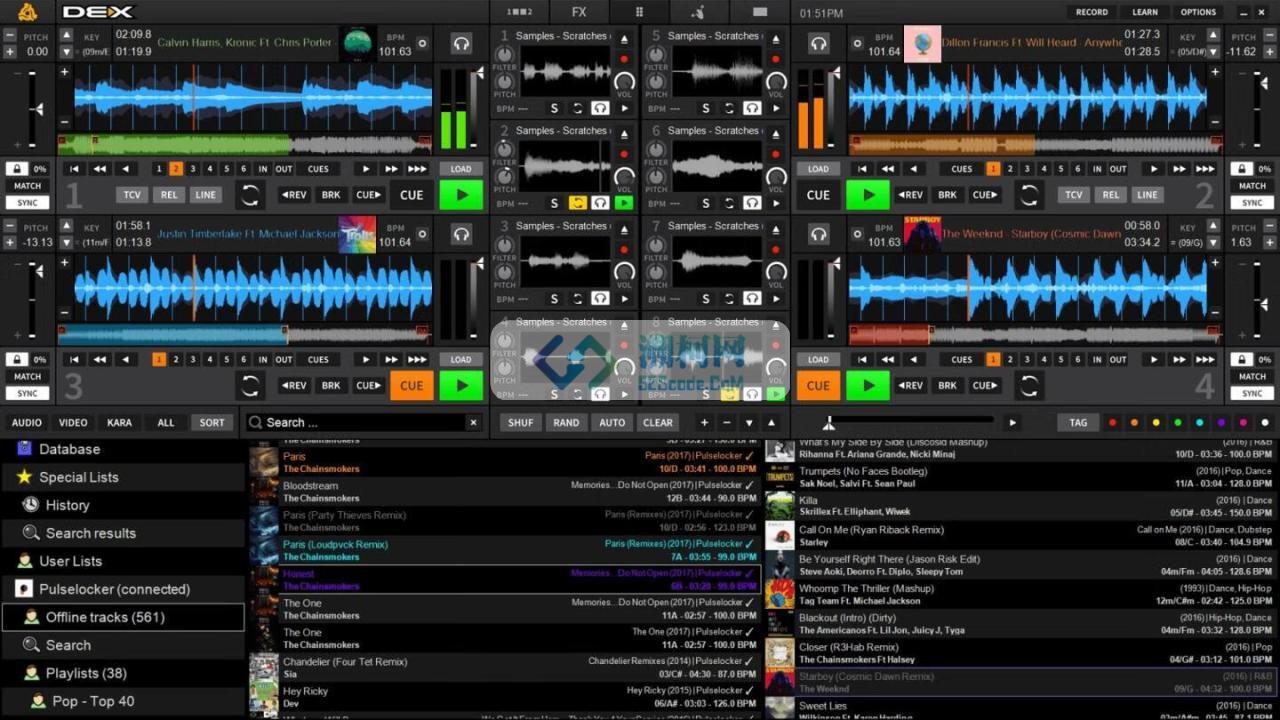This screenshot has height=720, width=1280.
Task: Click the SORT button
Action: click(212, 422)
